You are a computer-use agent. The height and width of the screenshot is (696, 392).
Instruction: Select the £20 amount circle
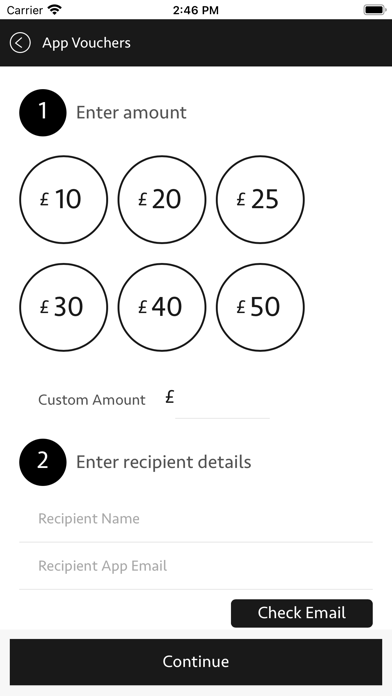[162, 199]
